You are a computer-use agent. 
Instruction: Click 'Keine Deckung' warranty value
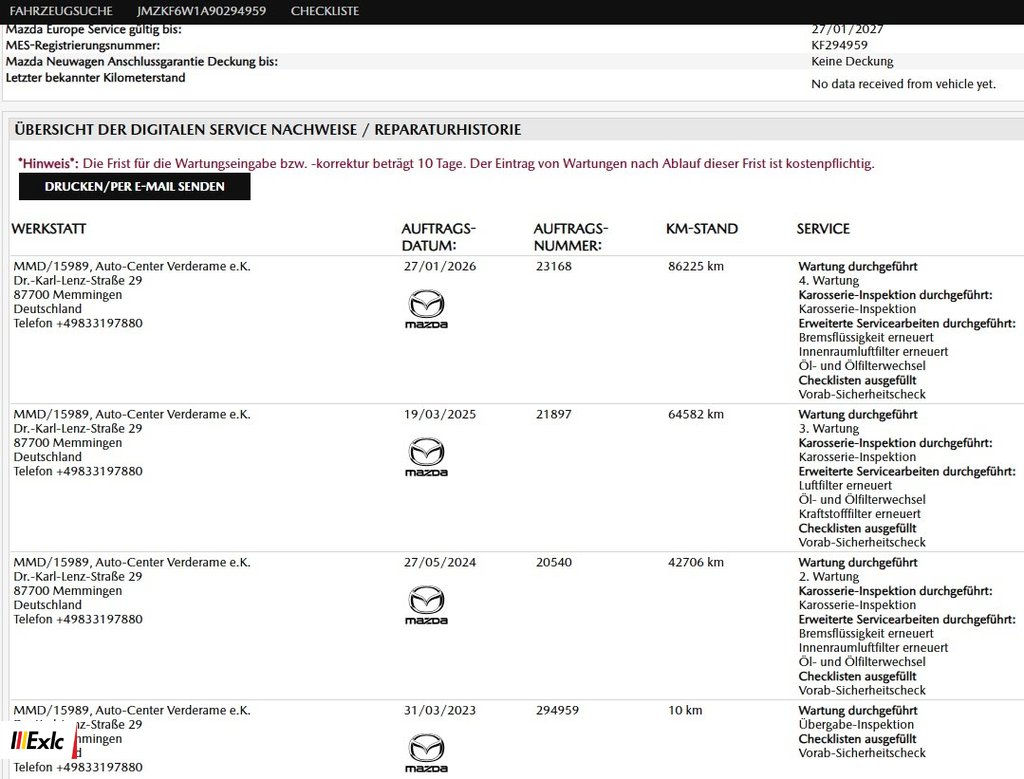click(852, 61)
